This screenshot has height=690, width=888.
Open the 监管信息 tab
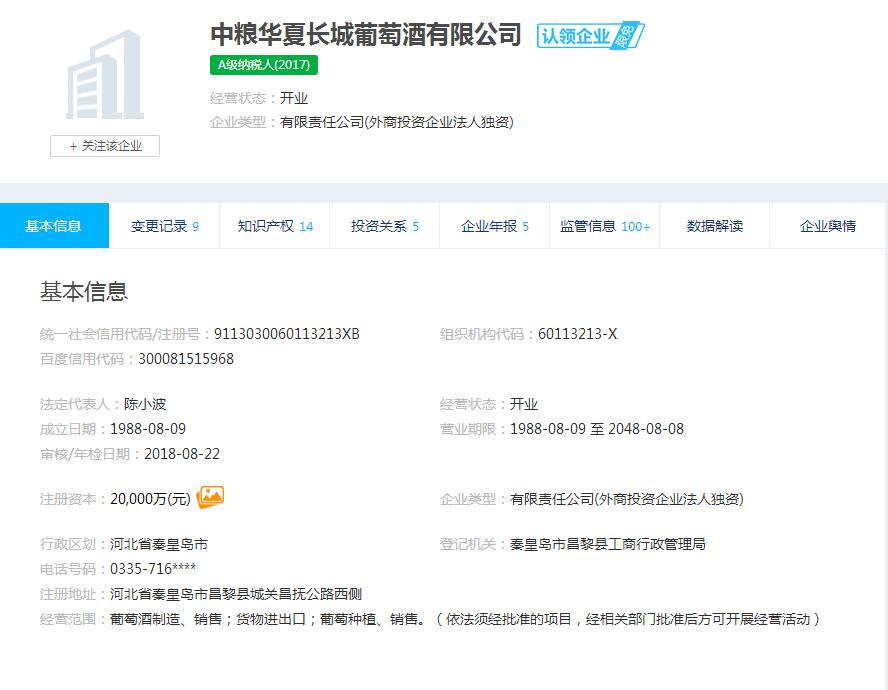604,226
